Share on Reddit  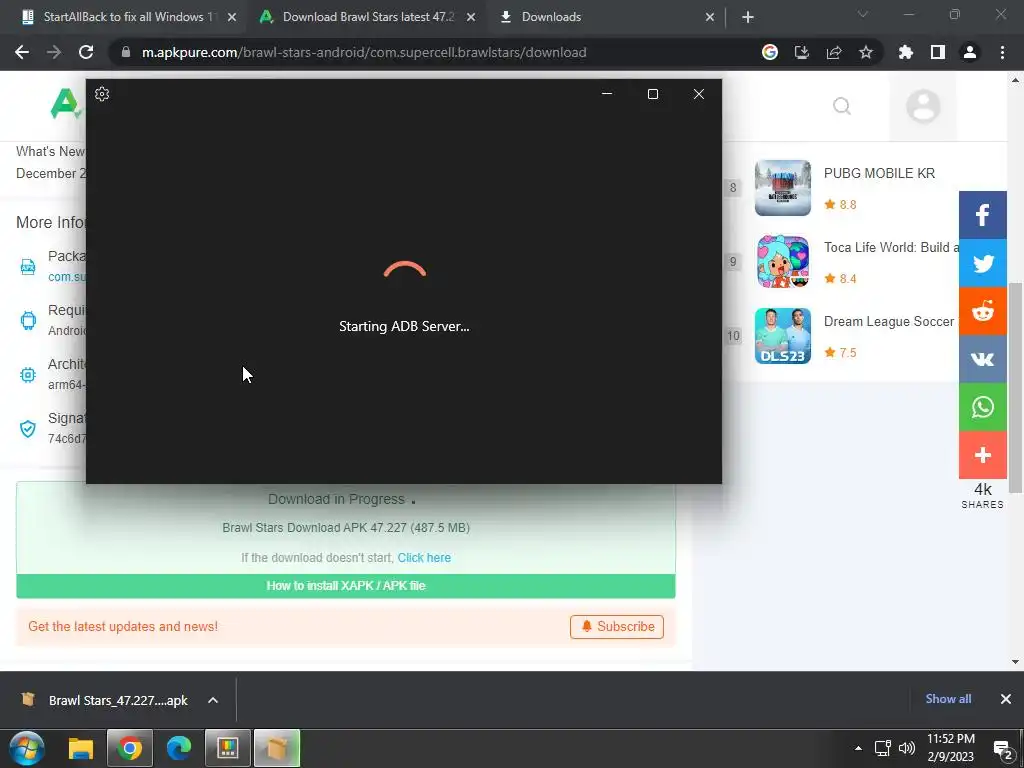click(x=983, y=311)
